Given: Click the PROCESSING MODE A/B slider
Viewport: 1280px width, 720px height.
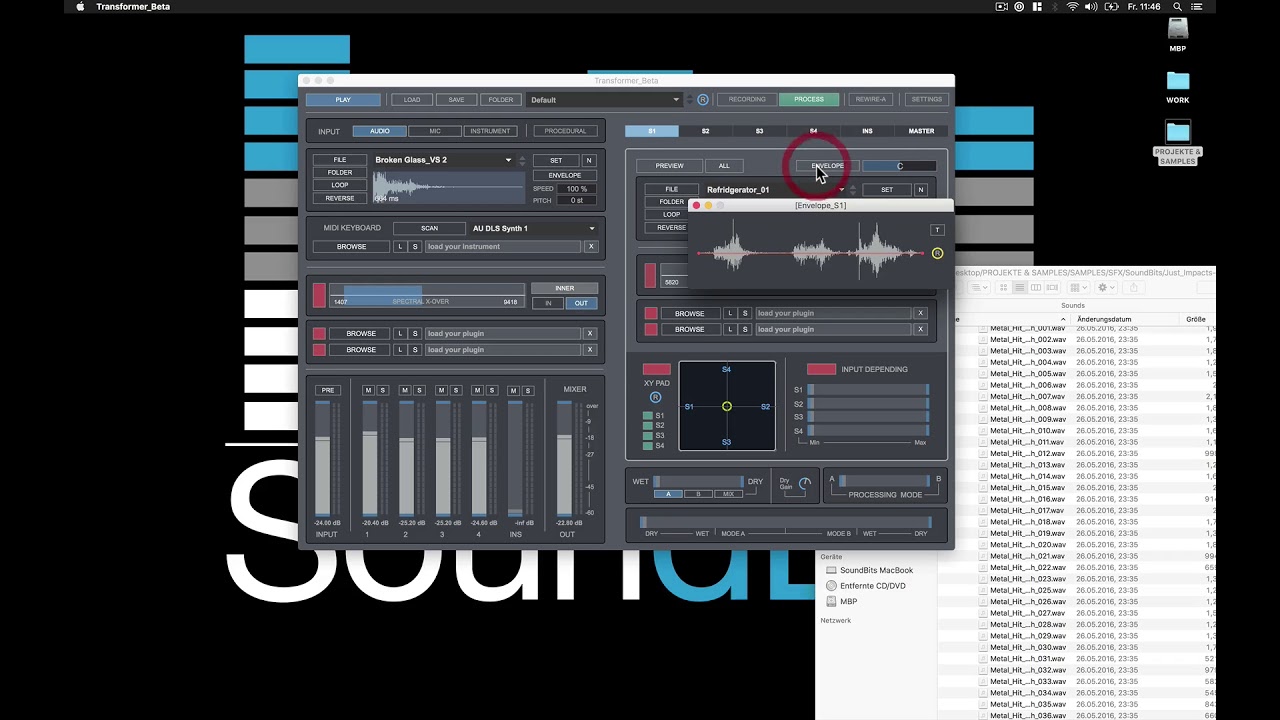Looking at the screenshot, I should (x=884, y=481).
